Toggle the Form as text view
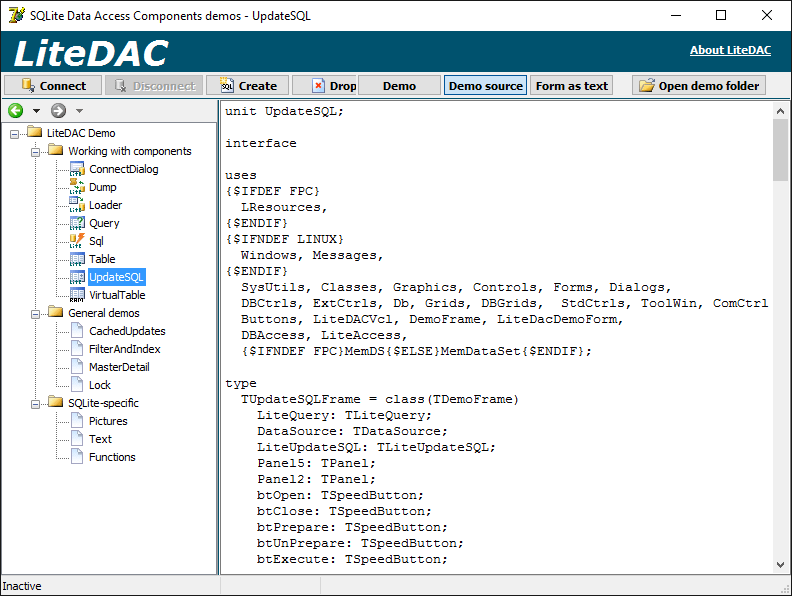 [x=571, y=86]
